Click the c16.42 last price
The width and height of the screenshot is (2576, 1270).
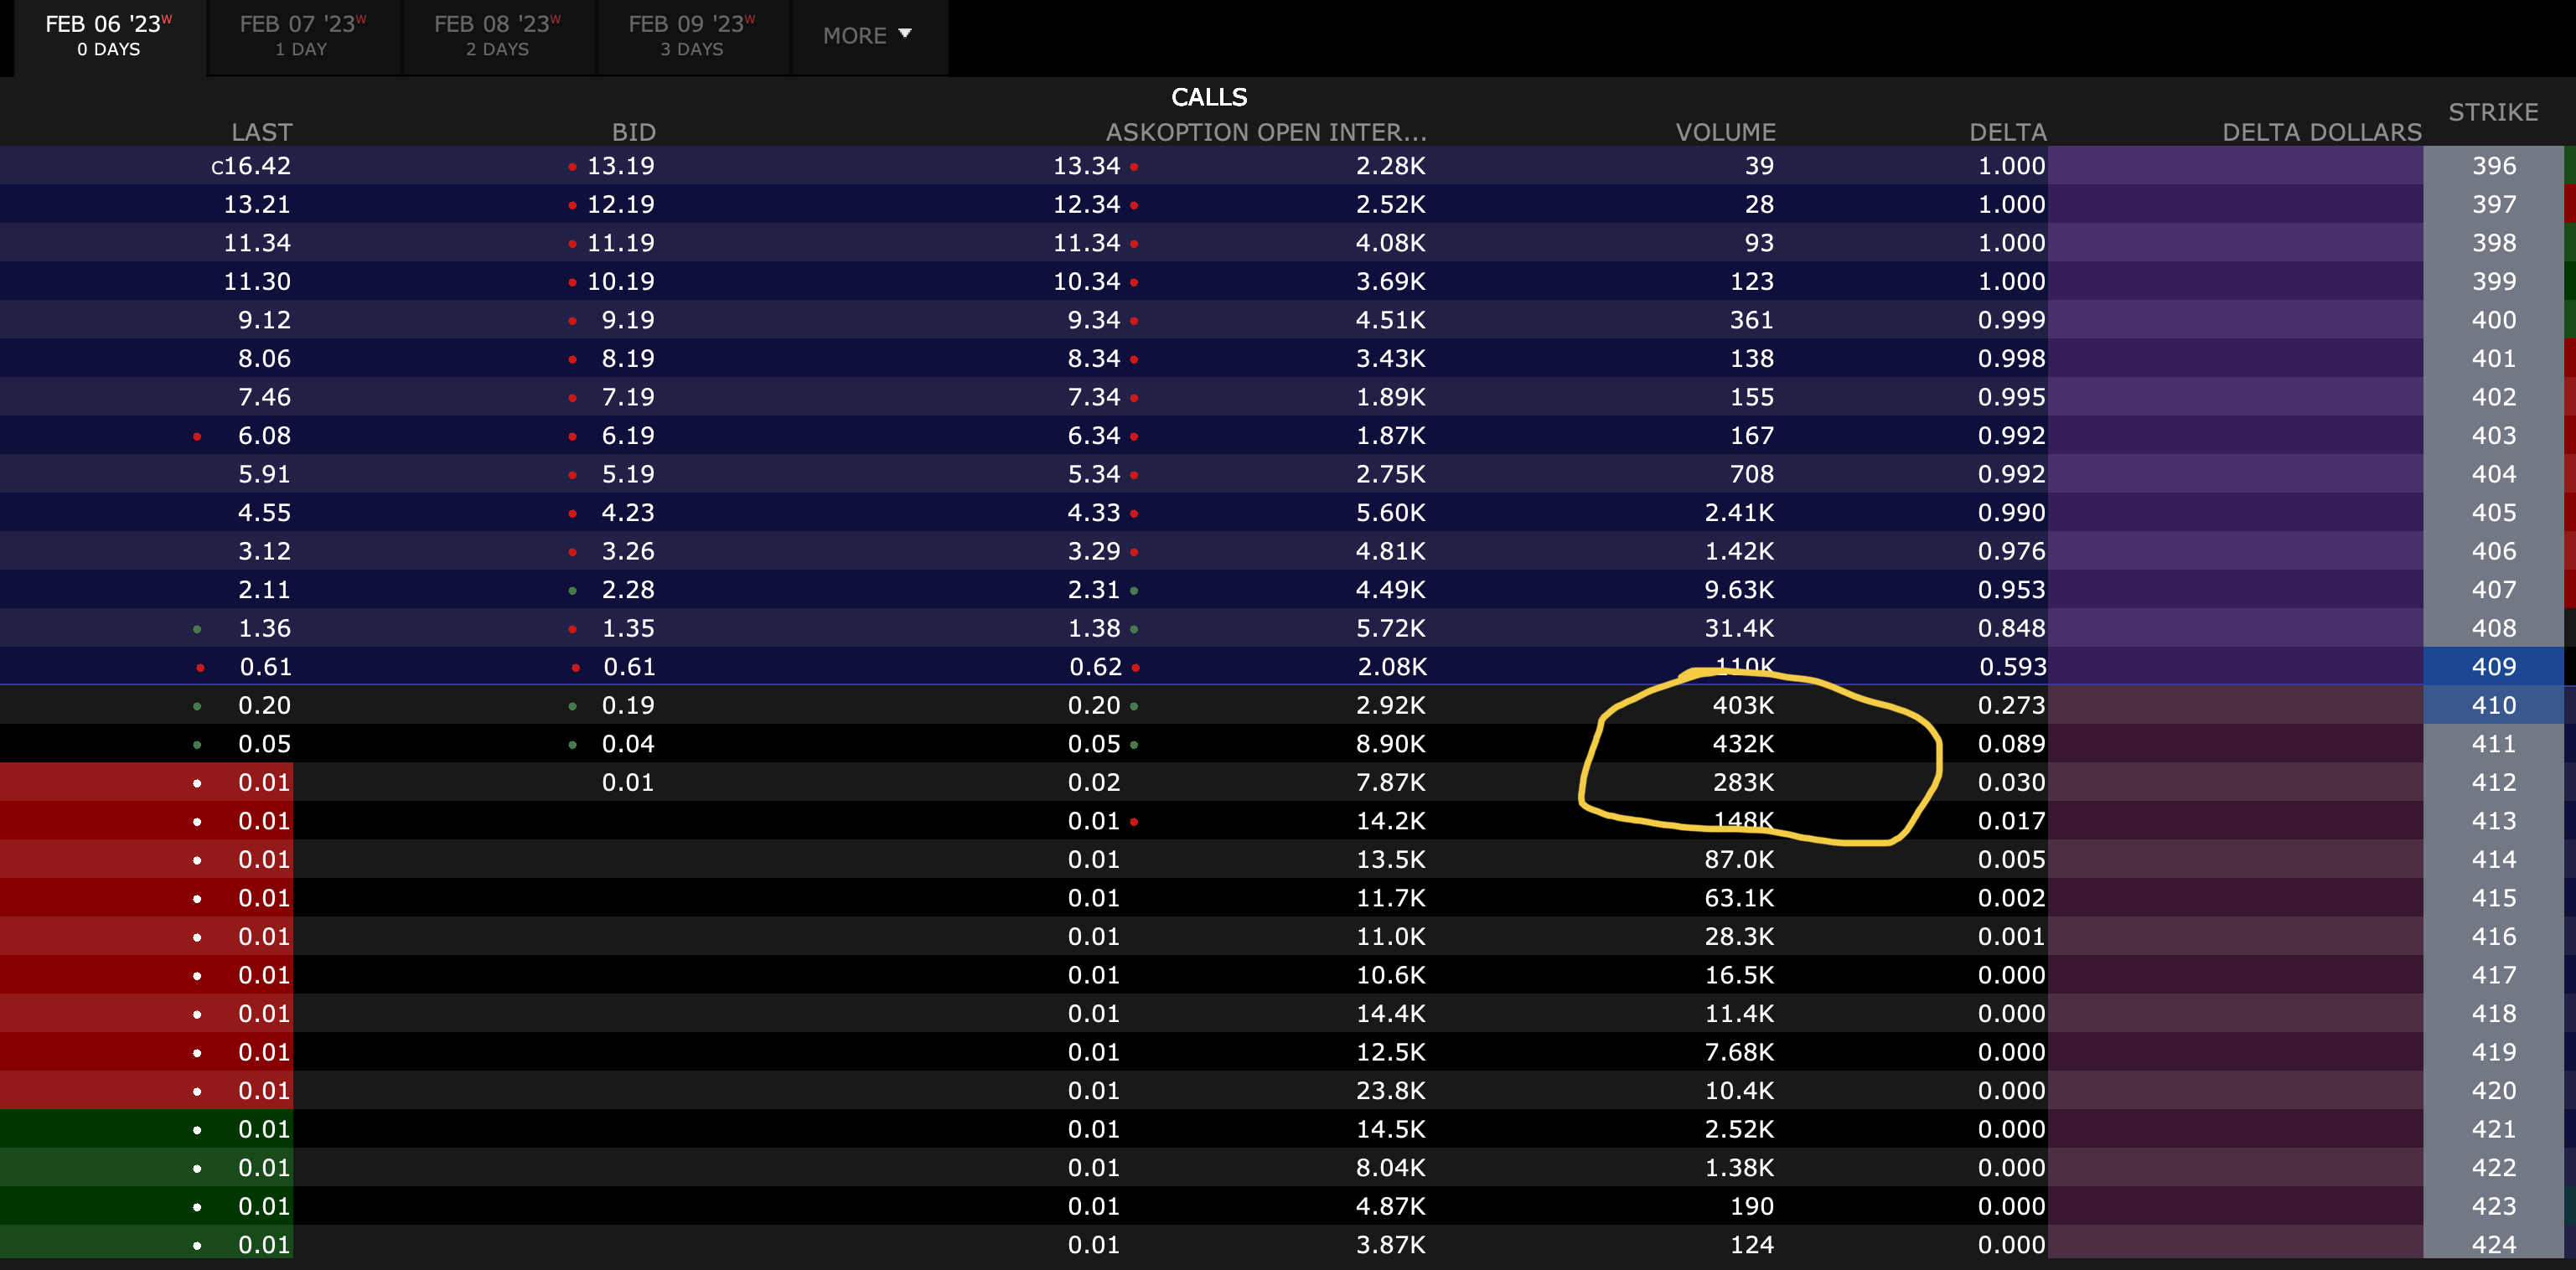[x=250, y=166]
